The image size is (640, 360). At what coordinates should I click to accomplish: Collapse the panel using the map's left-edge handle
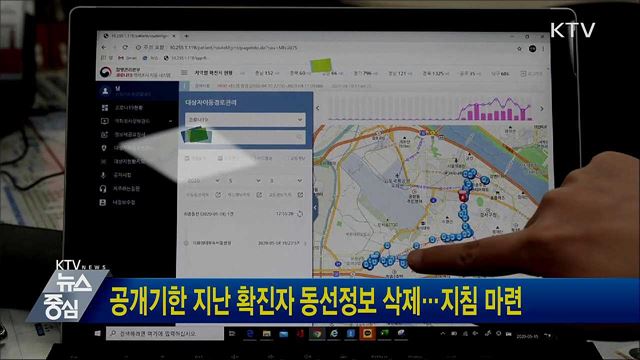point(315,207)
